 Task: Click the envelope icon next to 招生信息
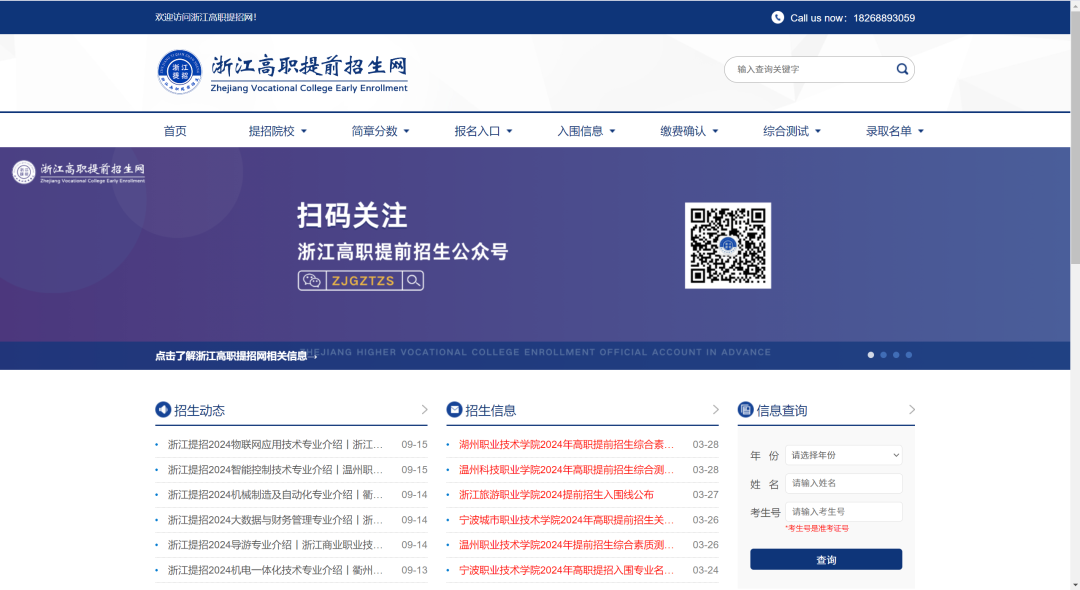tap(454, 410)
